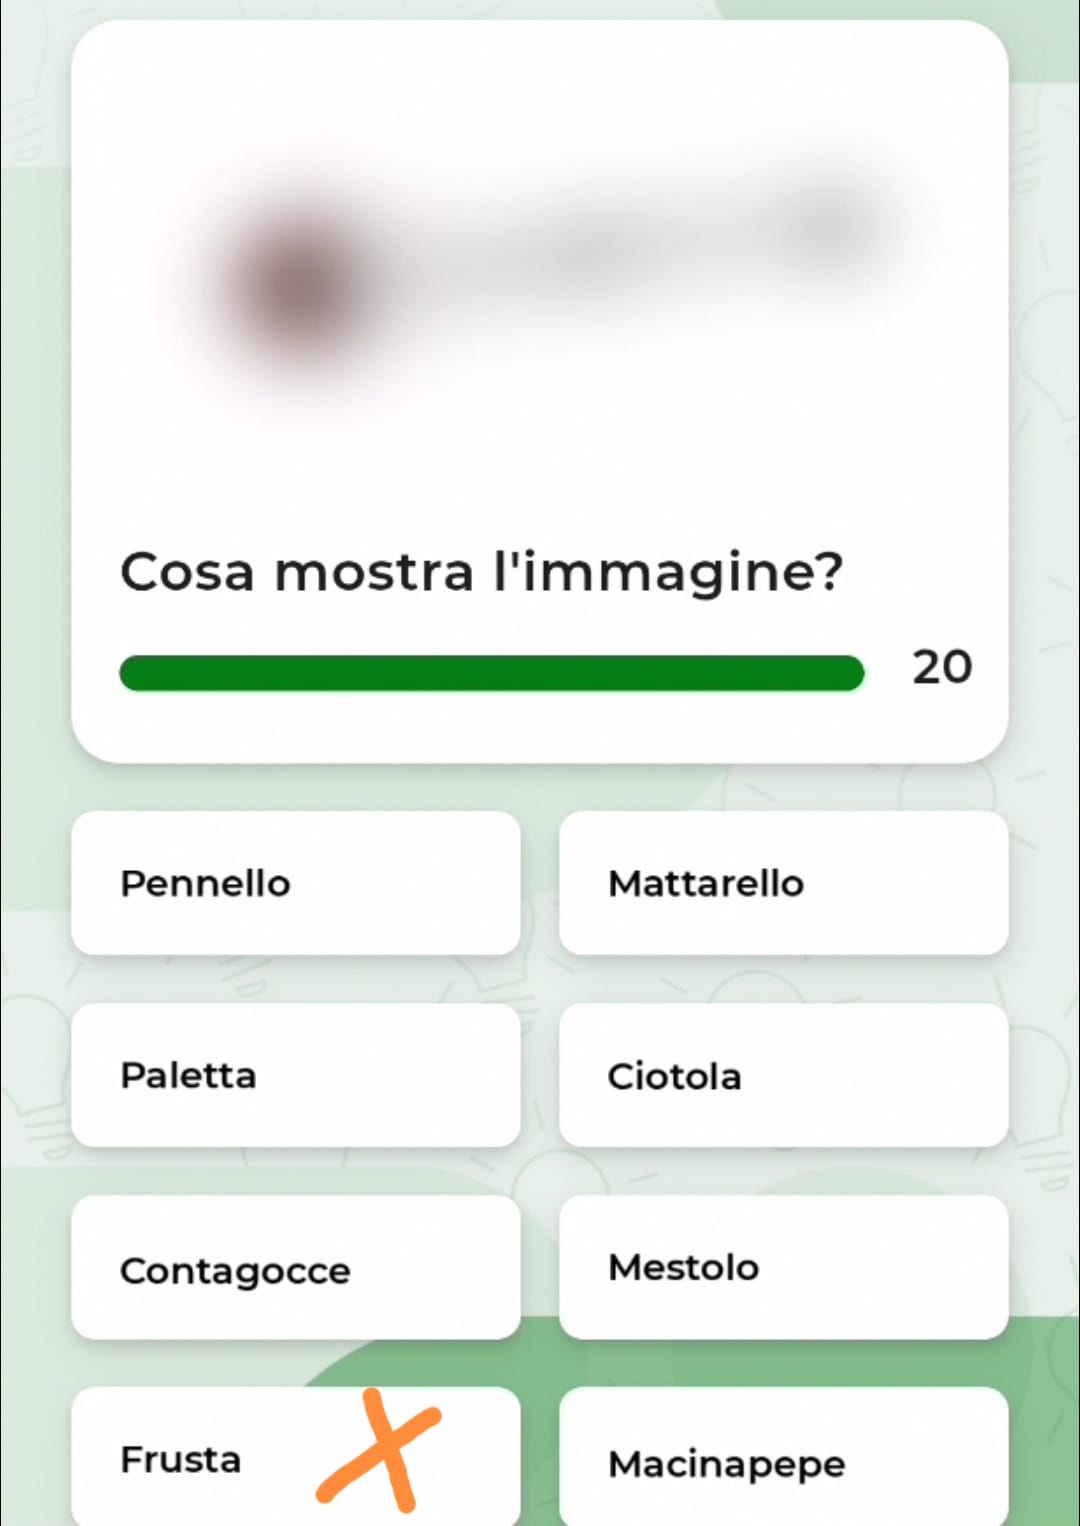The height and width of the screenshot is (1526, 1080).
Task: Click the "Frusta" answer text
Action: [181, 1459]
